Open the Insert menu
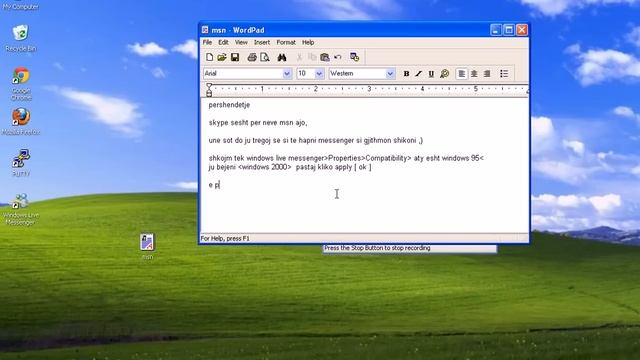Viewport: 640px width, 360px height. (x=262, y=42)
